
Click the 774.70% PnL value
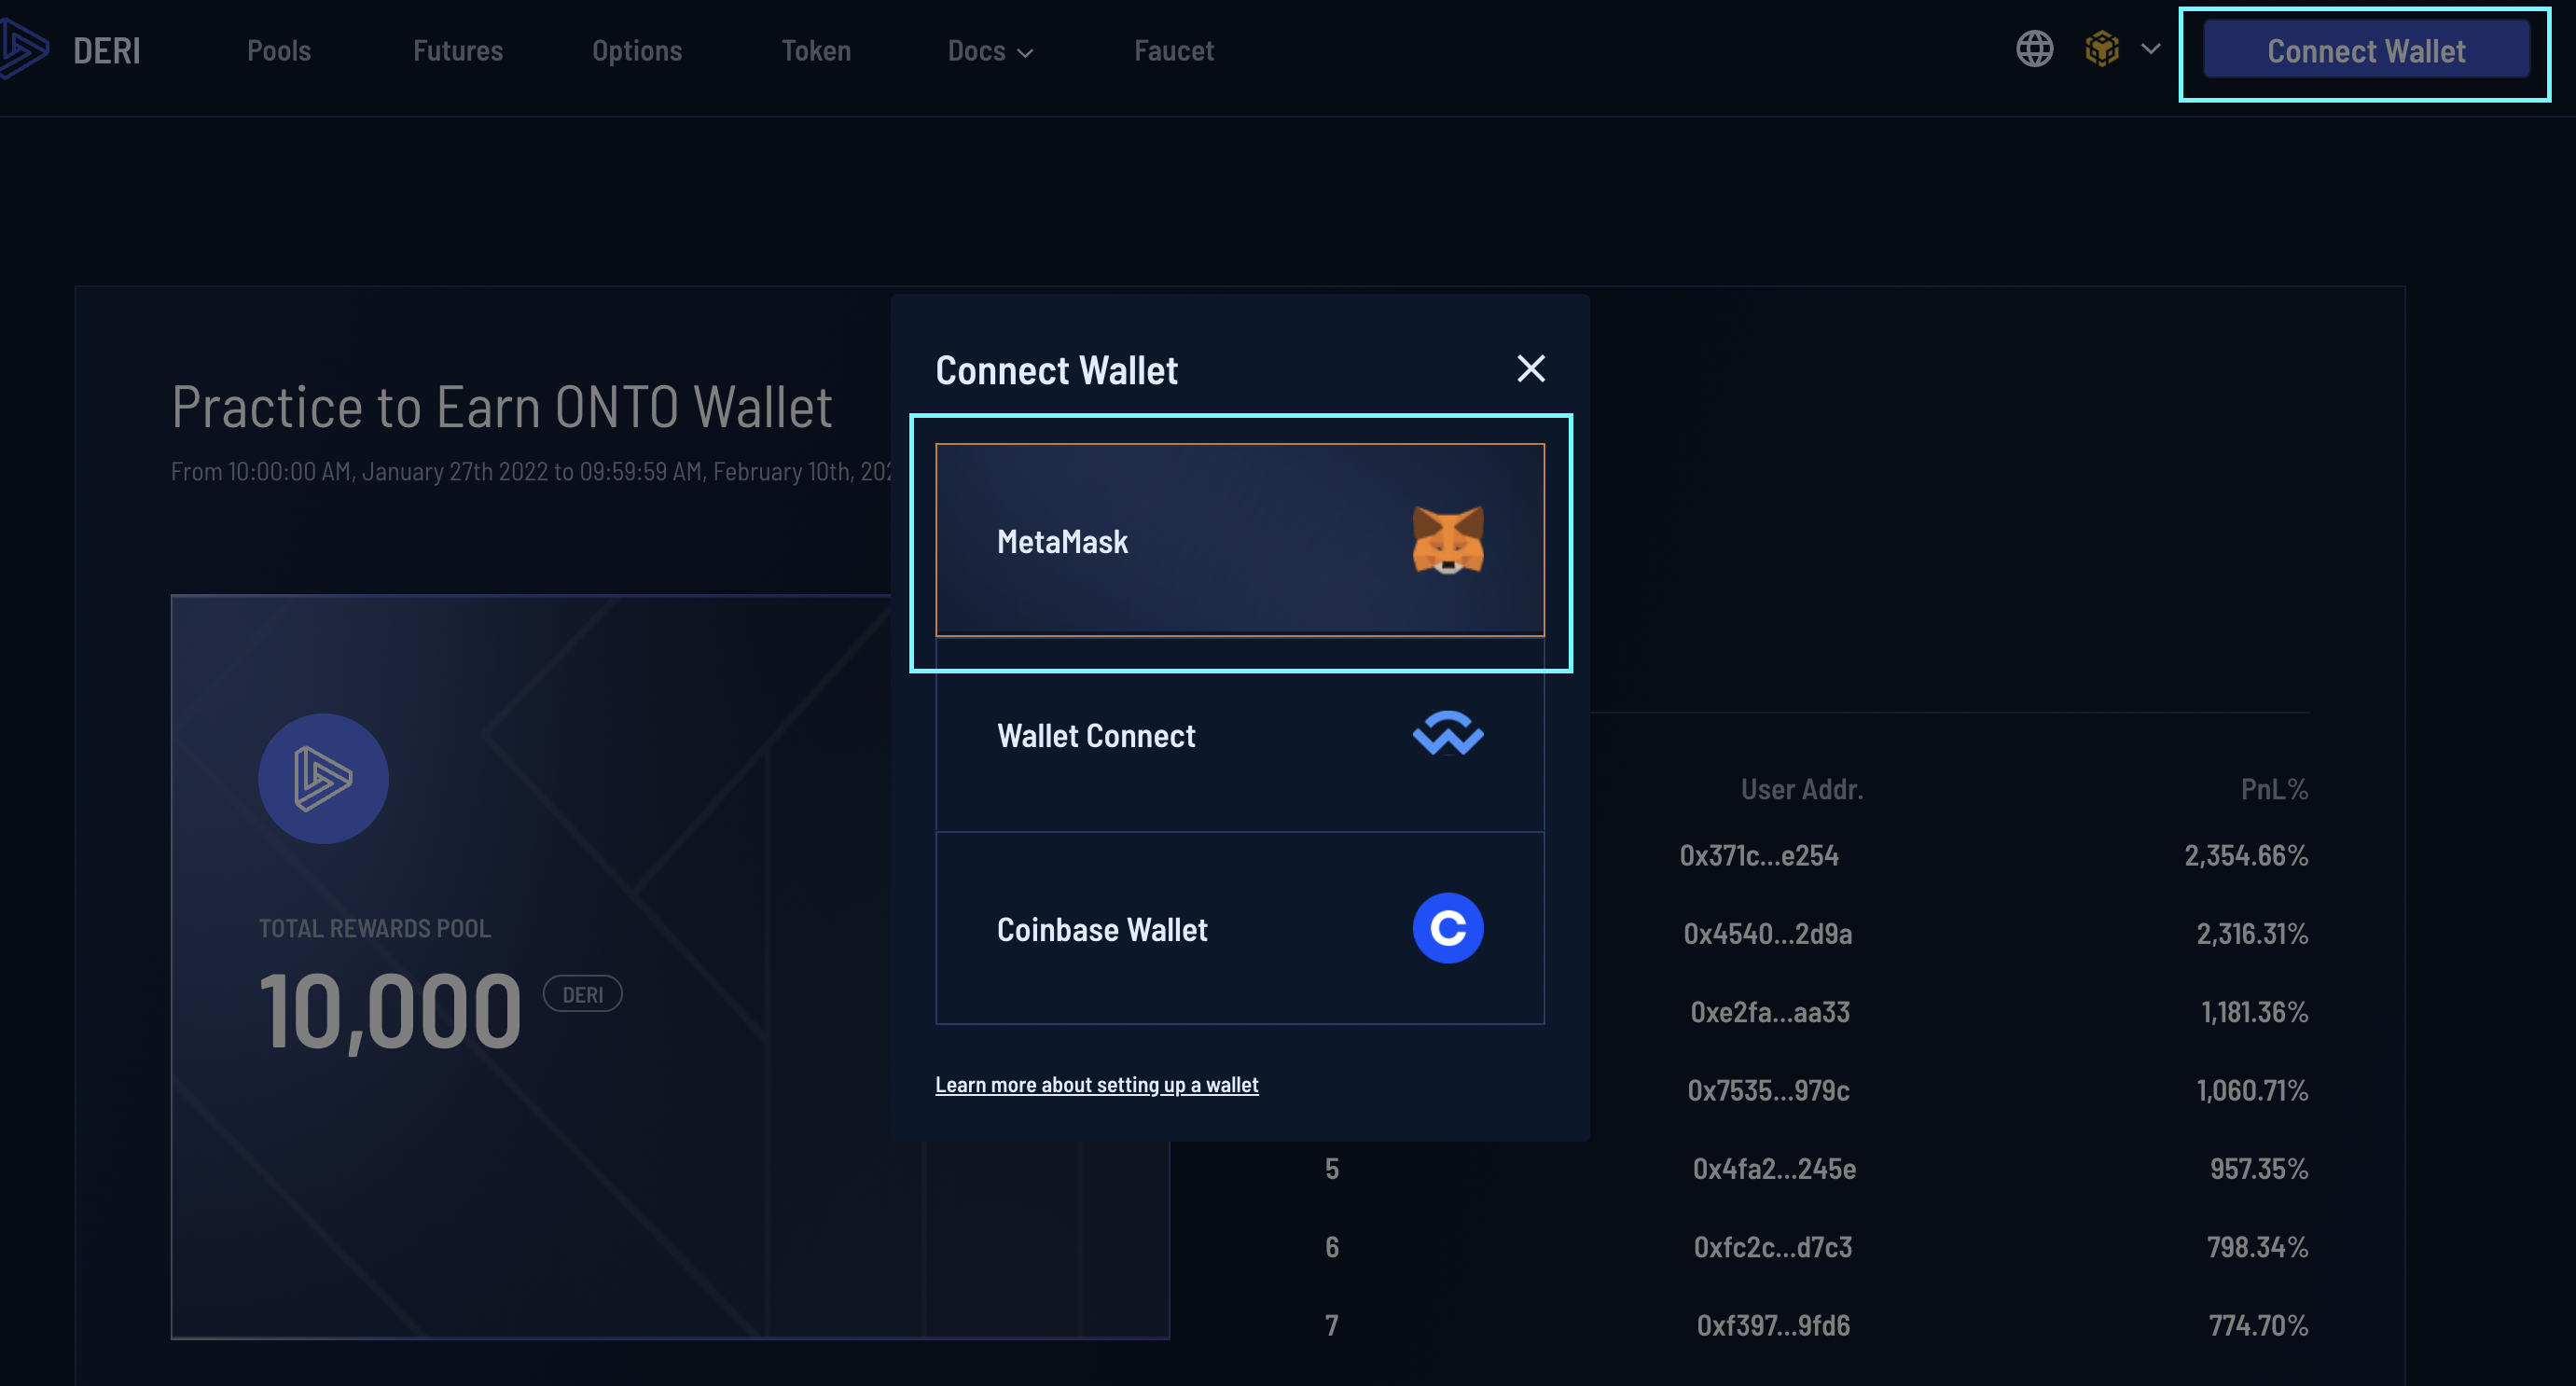coord(2258,1325)
